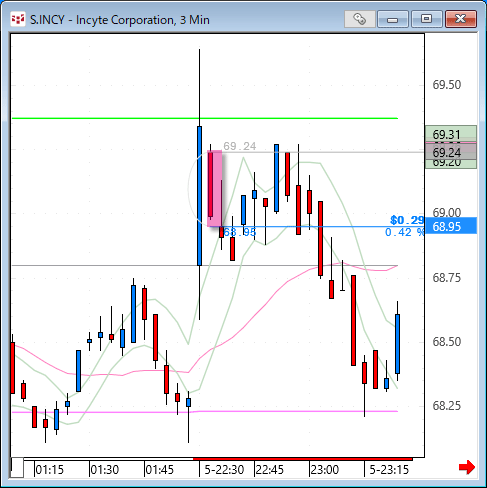Image resolution: width=487 pixels, height=488 pixels.
Task: Click the red arrow at bottom right
Action: [x=467, y=467]
